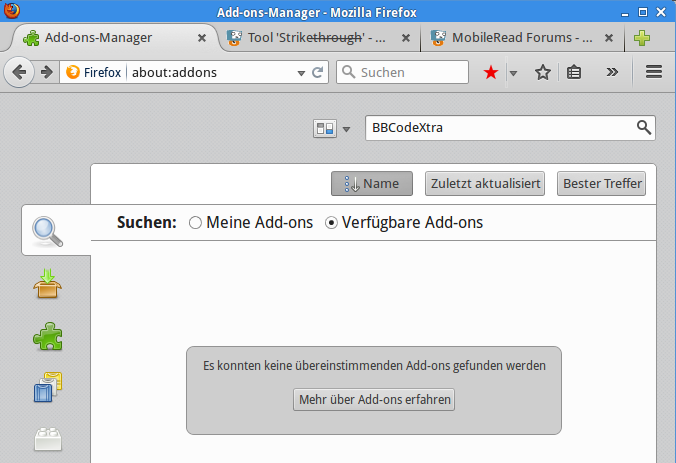The width and height of the screenshot is (676, 463).
Task: Open Extensions puzzle piece category
Action: [48, 336]
